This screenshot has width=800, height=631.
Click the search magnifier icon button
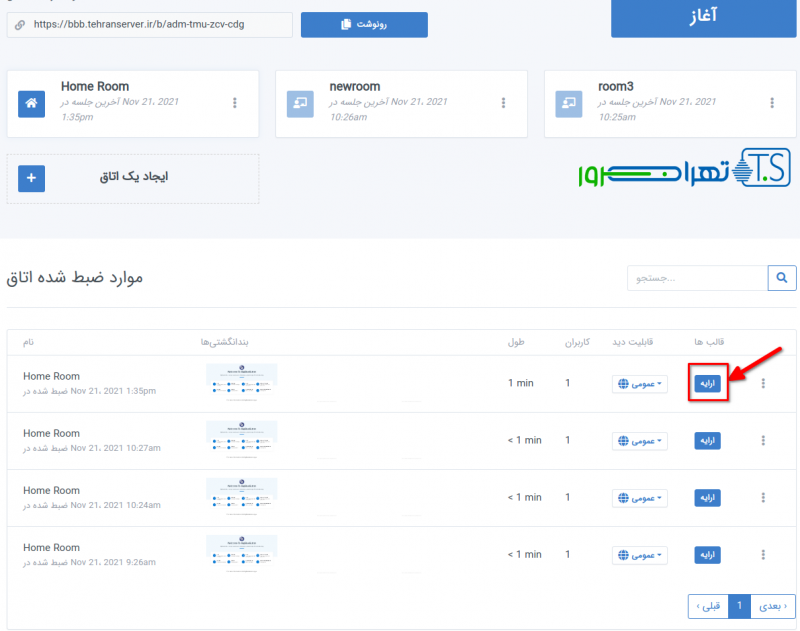781,278
